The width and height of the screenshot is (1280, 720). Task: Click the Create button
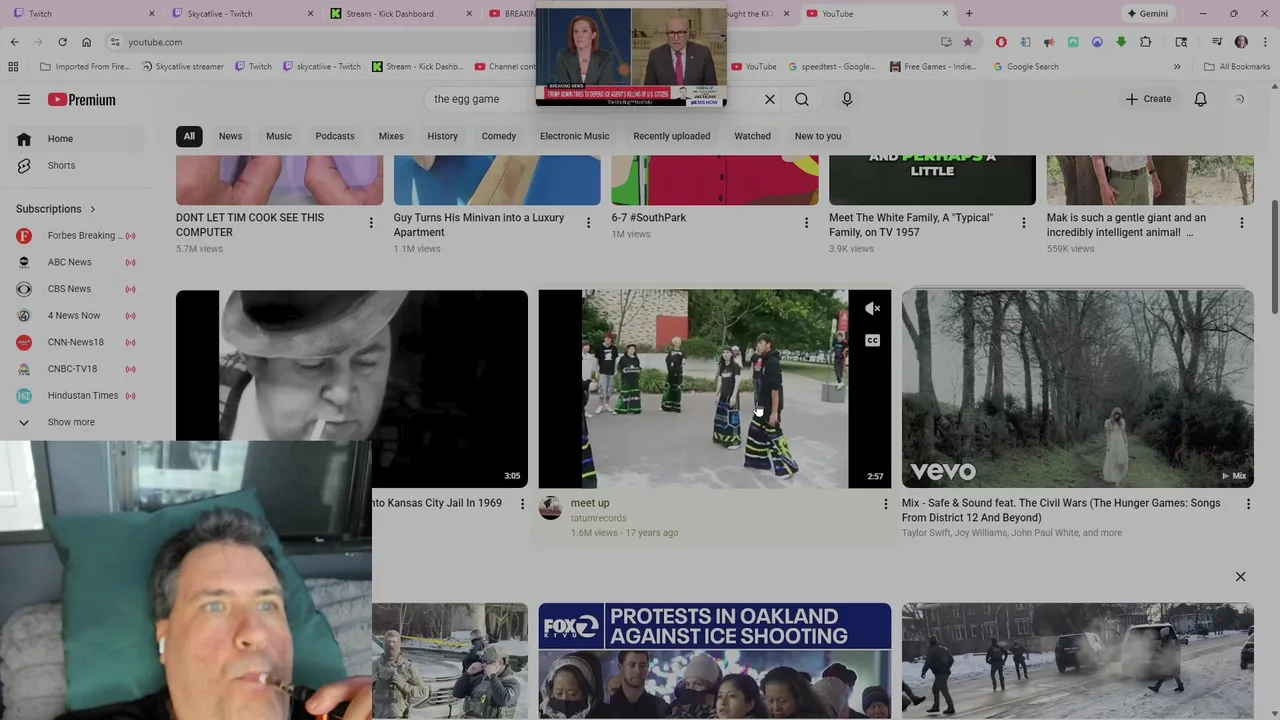[x=1148, y=99]
